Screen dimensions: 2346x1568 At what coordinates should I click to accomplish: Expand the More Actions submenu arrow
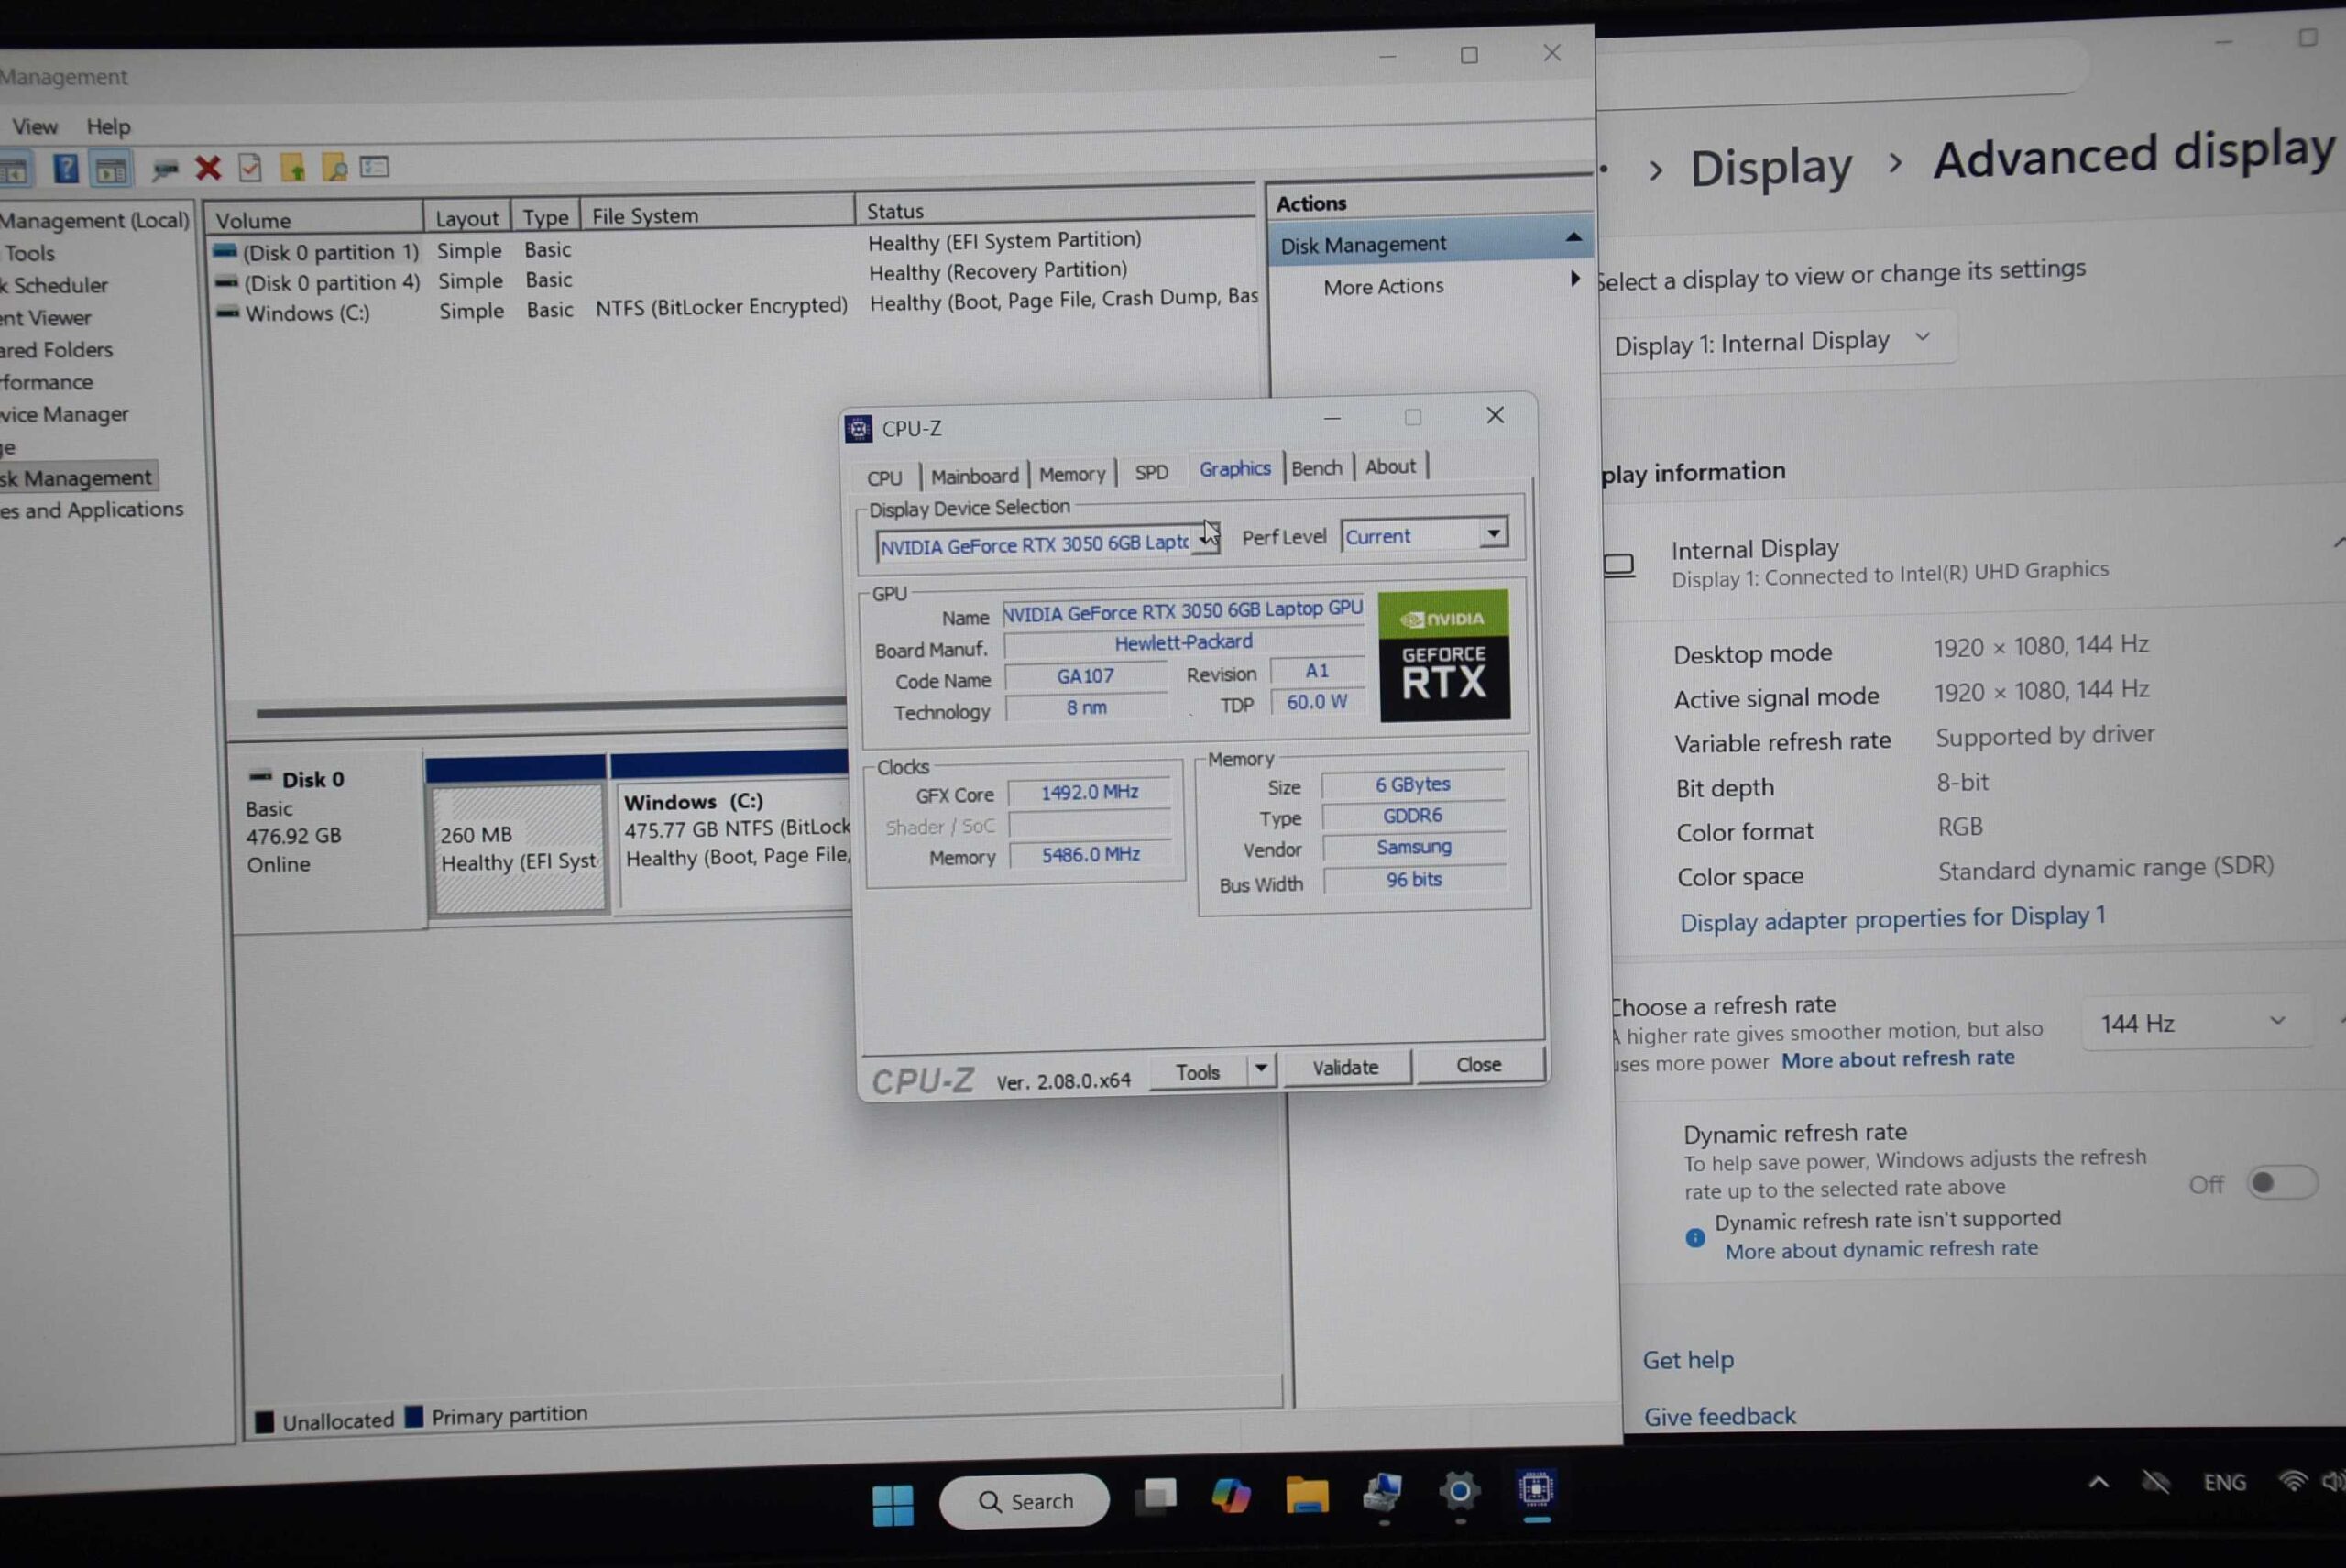coord(1575,280)
